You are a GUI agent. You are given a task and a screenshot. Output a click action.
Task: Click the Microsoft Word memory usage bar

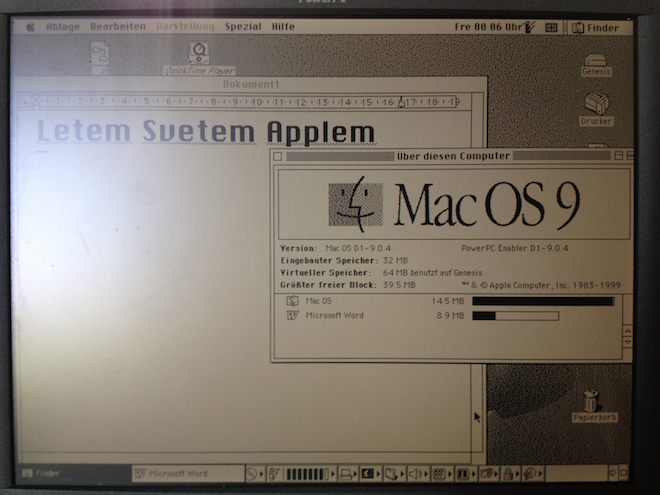(x=516, y=316)
